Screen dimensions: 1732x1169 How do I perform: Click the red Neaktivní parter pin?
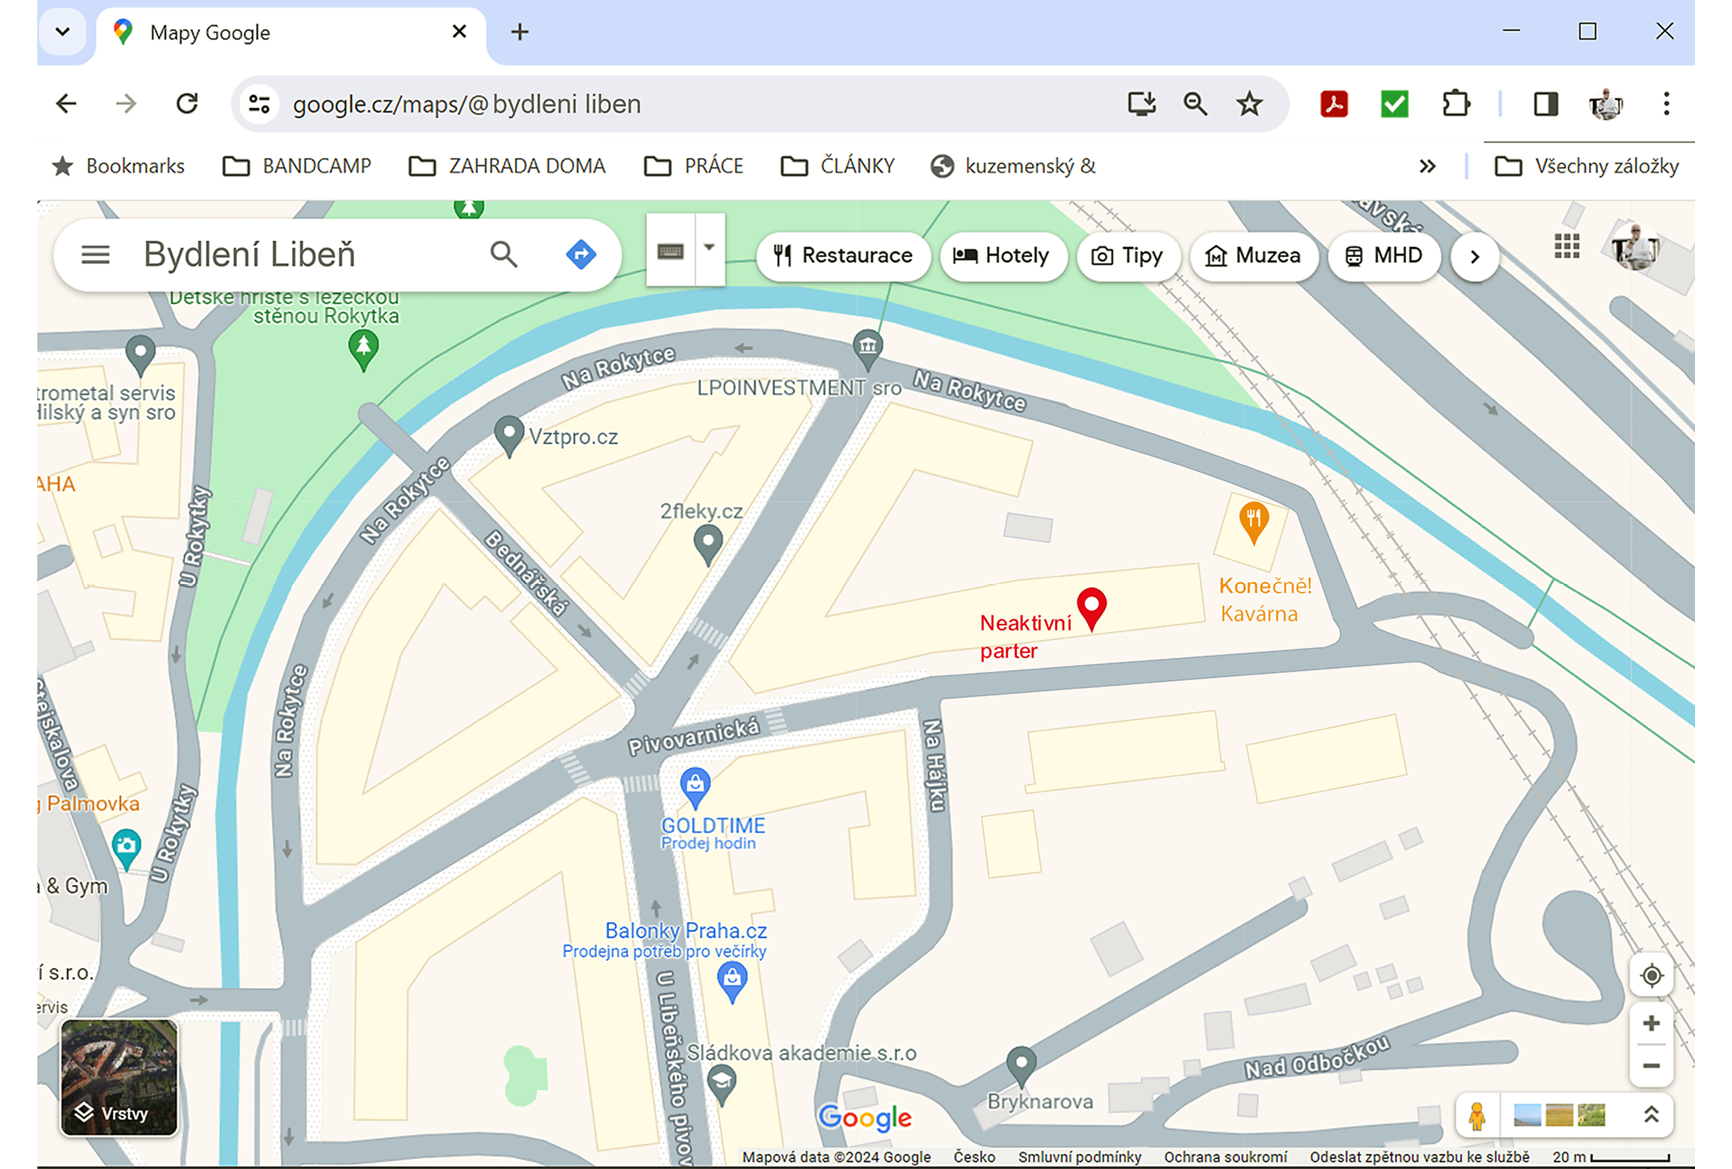pyautogui.click(x=1092, y=607)
